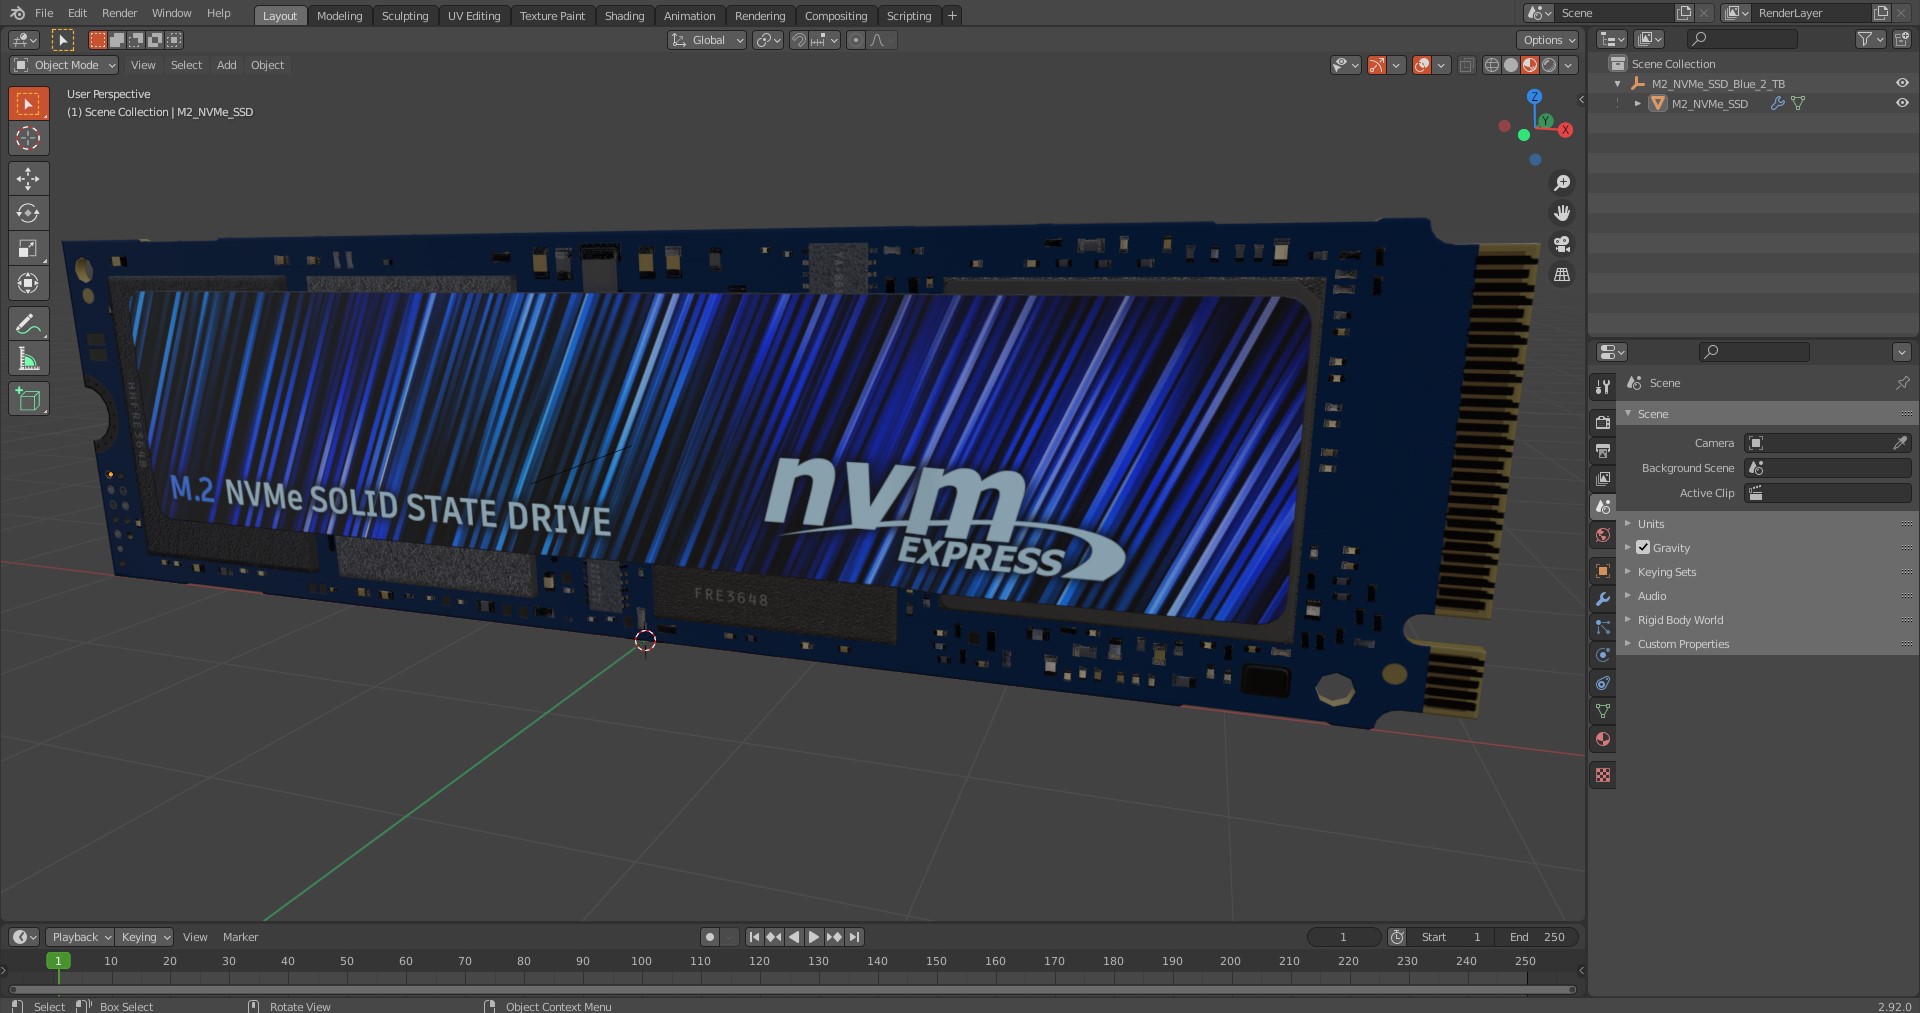Viewport: 1920px width, 1013px height.
Task: Select the Scale tool
Action: (28, 248)
